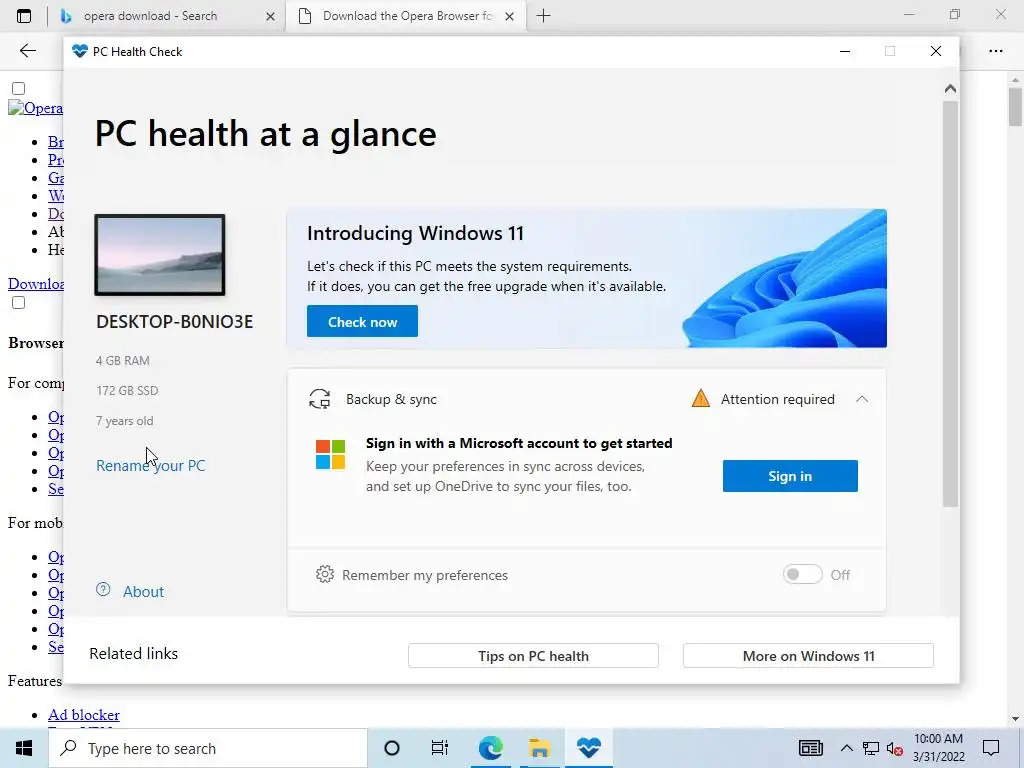
Task: Switch to Download the Opera Browser tab
Action: 405,16
